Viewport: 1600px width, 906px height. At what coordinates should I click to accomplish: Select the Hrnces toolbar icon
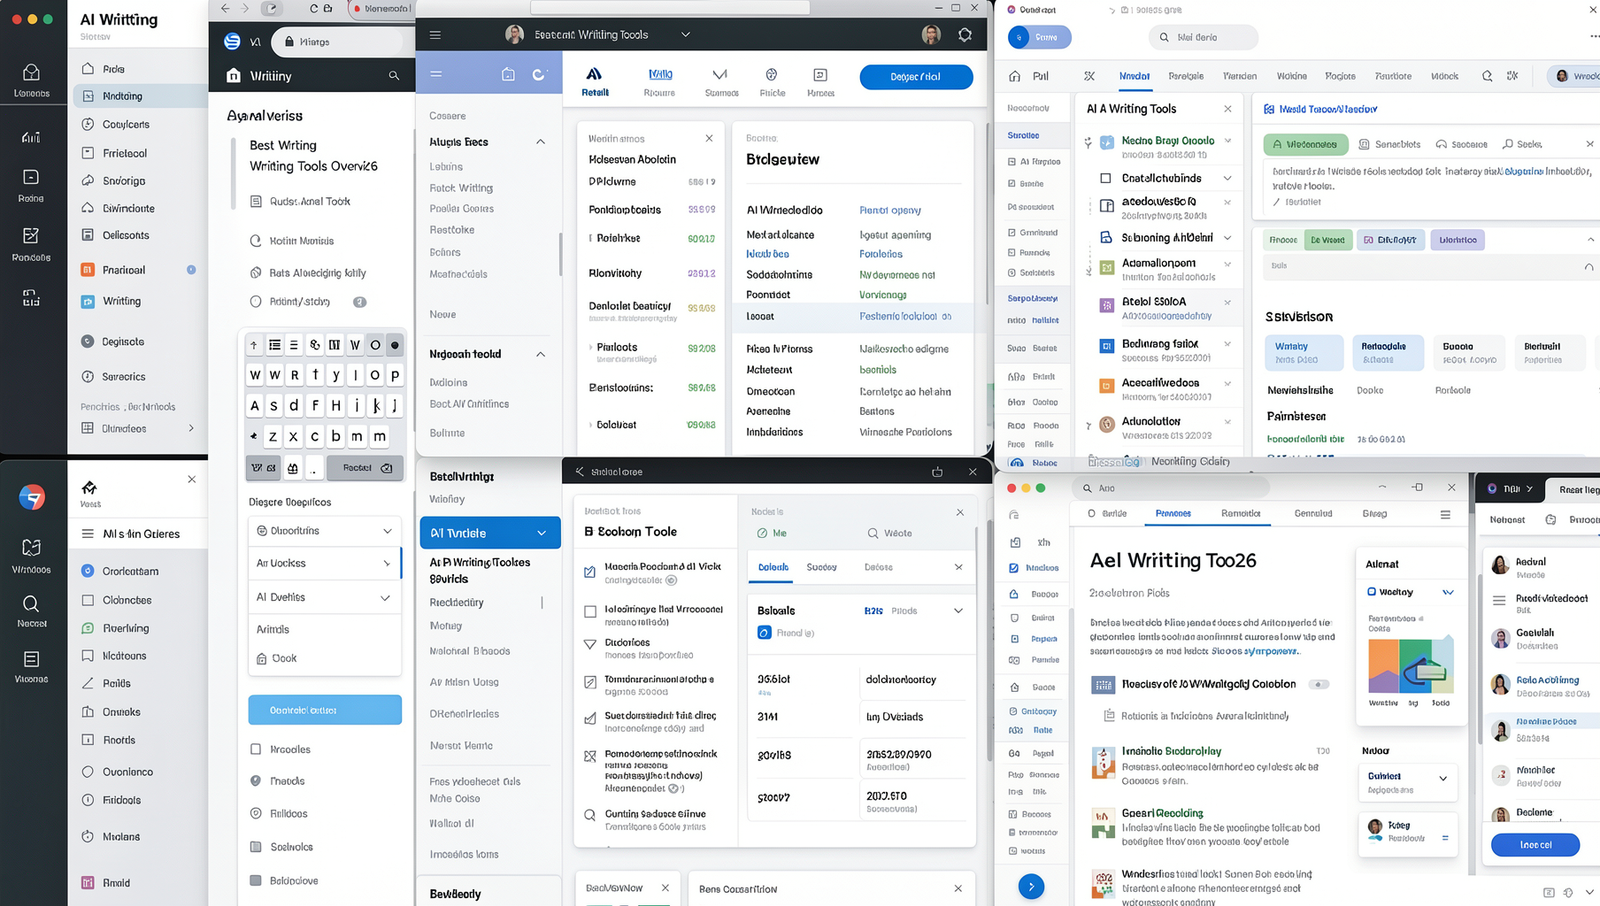[820, 82]
